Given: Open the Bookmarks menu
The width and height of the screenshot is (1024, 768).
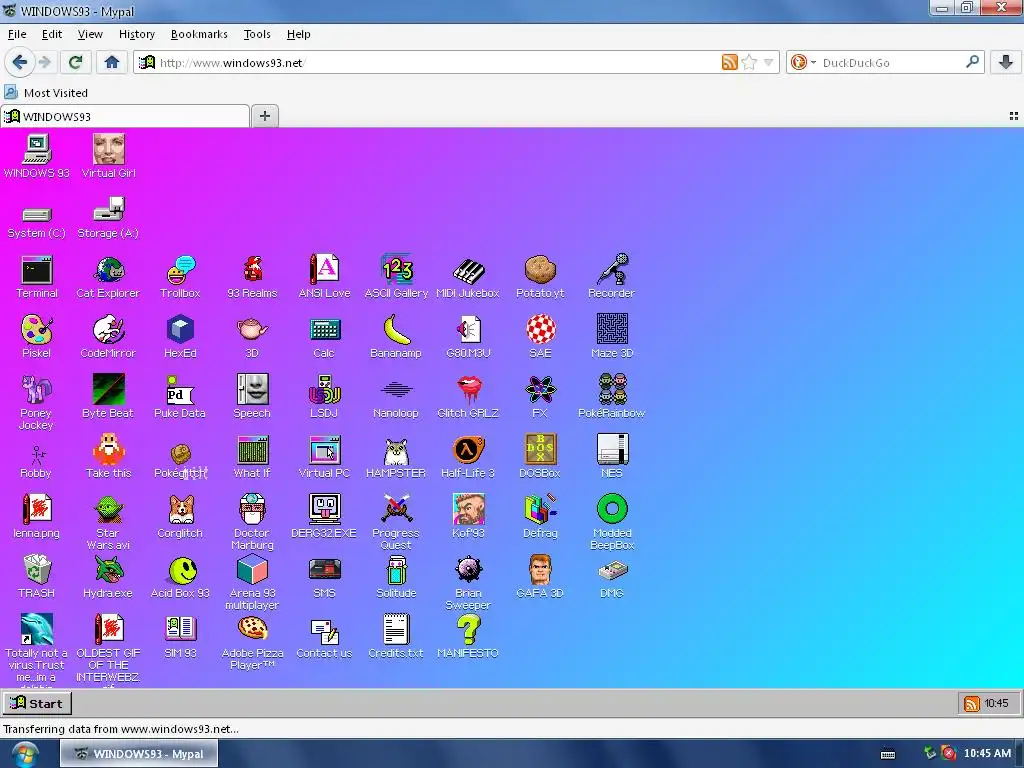Looking at the screenshot, I should coord(199,34).
